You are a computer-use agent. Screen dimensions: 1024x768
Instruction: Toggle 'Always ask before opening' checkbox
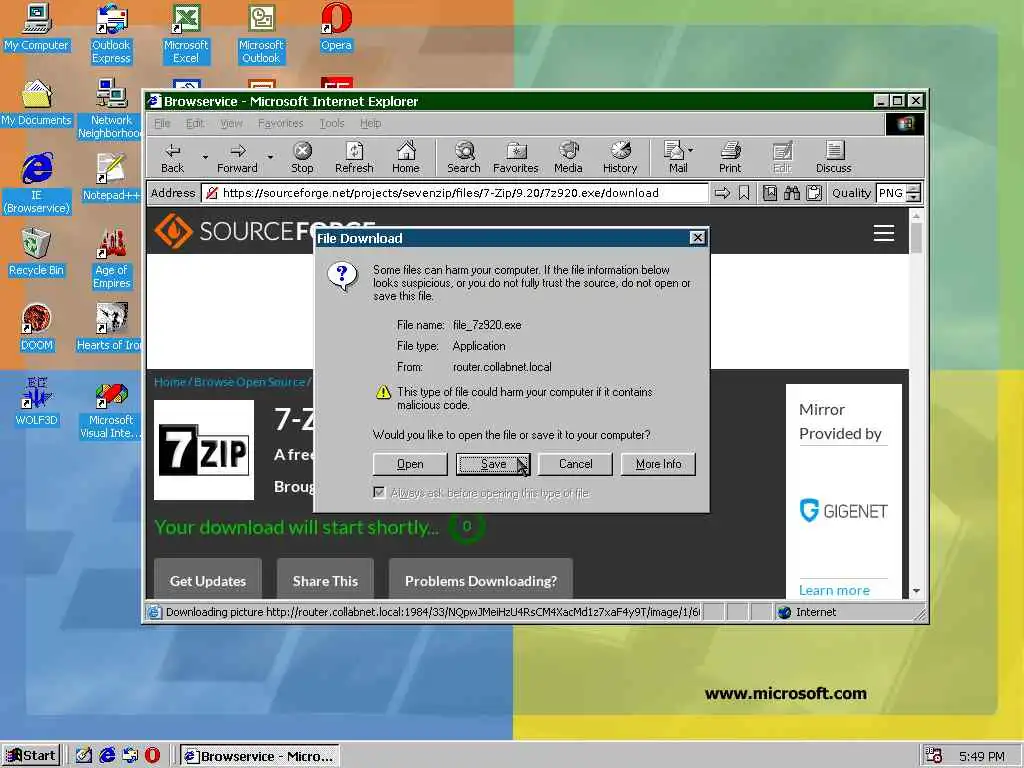[x=379, y=492]
